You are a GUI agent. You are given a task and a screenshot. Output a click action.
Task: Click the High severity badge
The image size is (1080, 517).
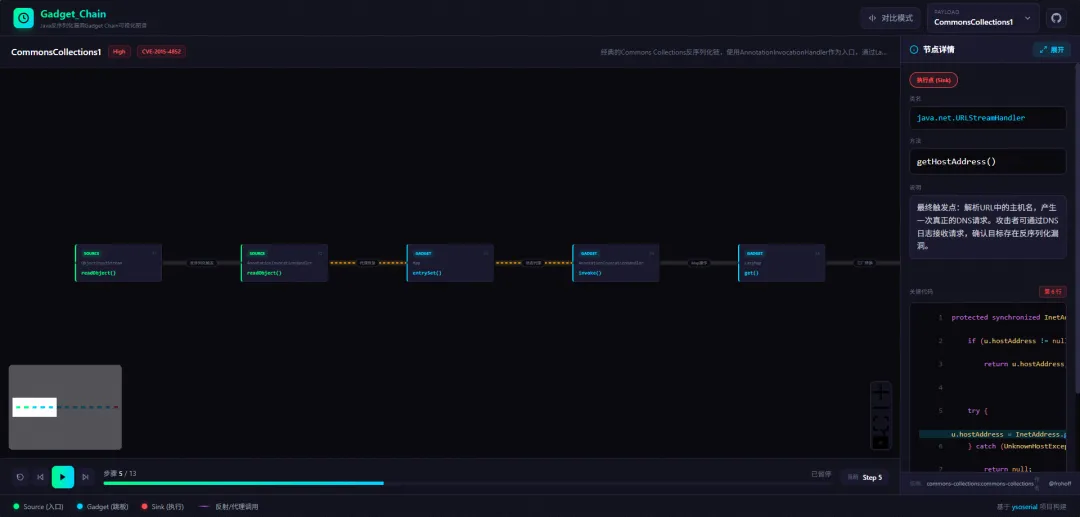(x=119, y=52)
